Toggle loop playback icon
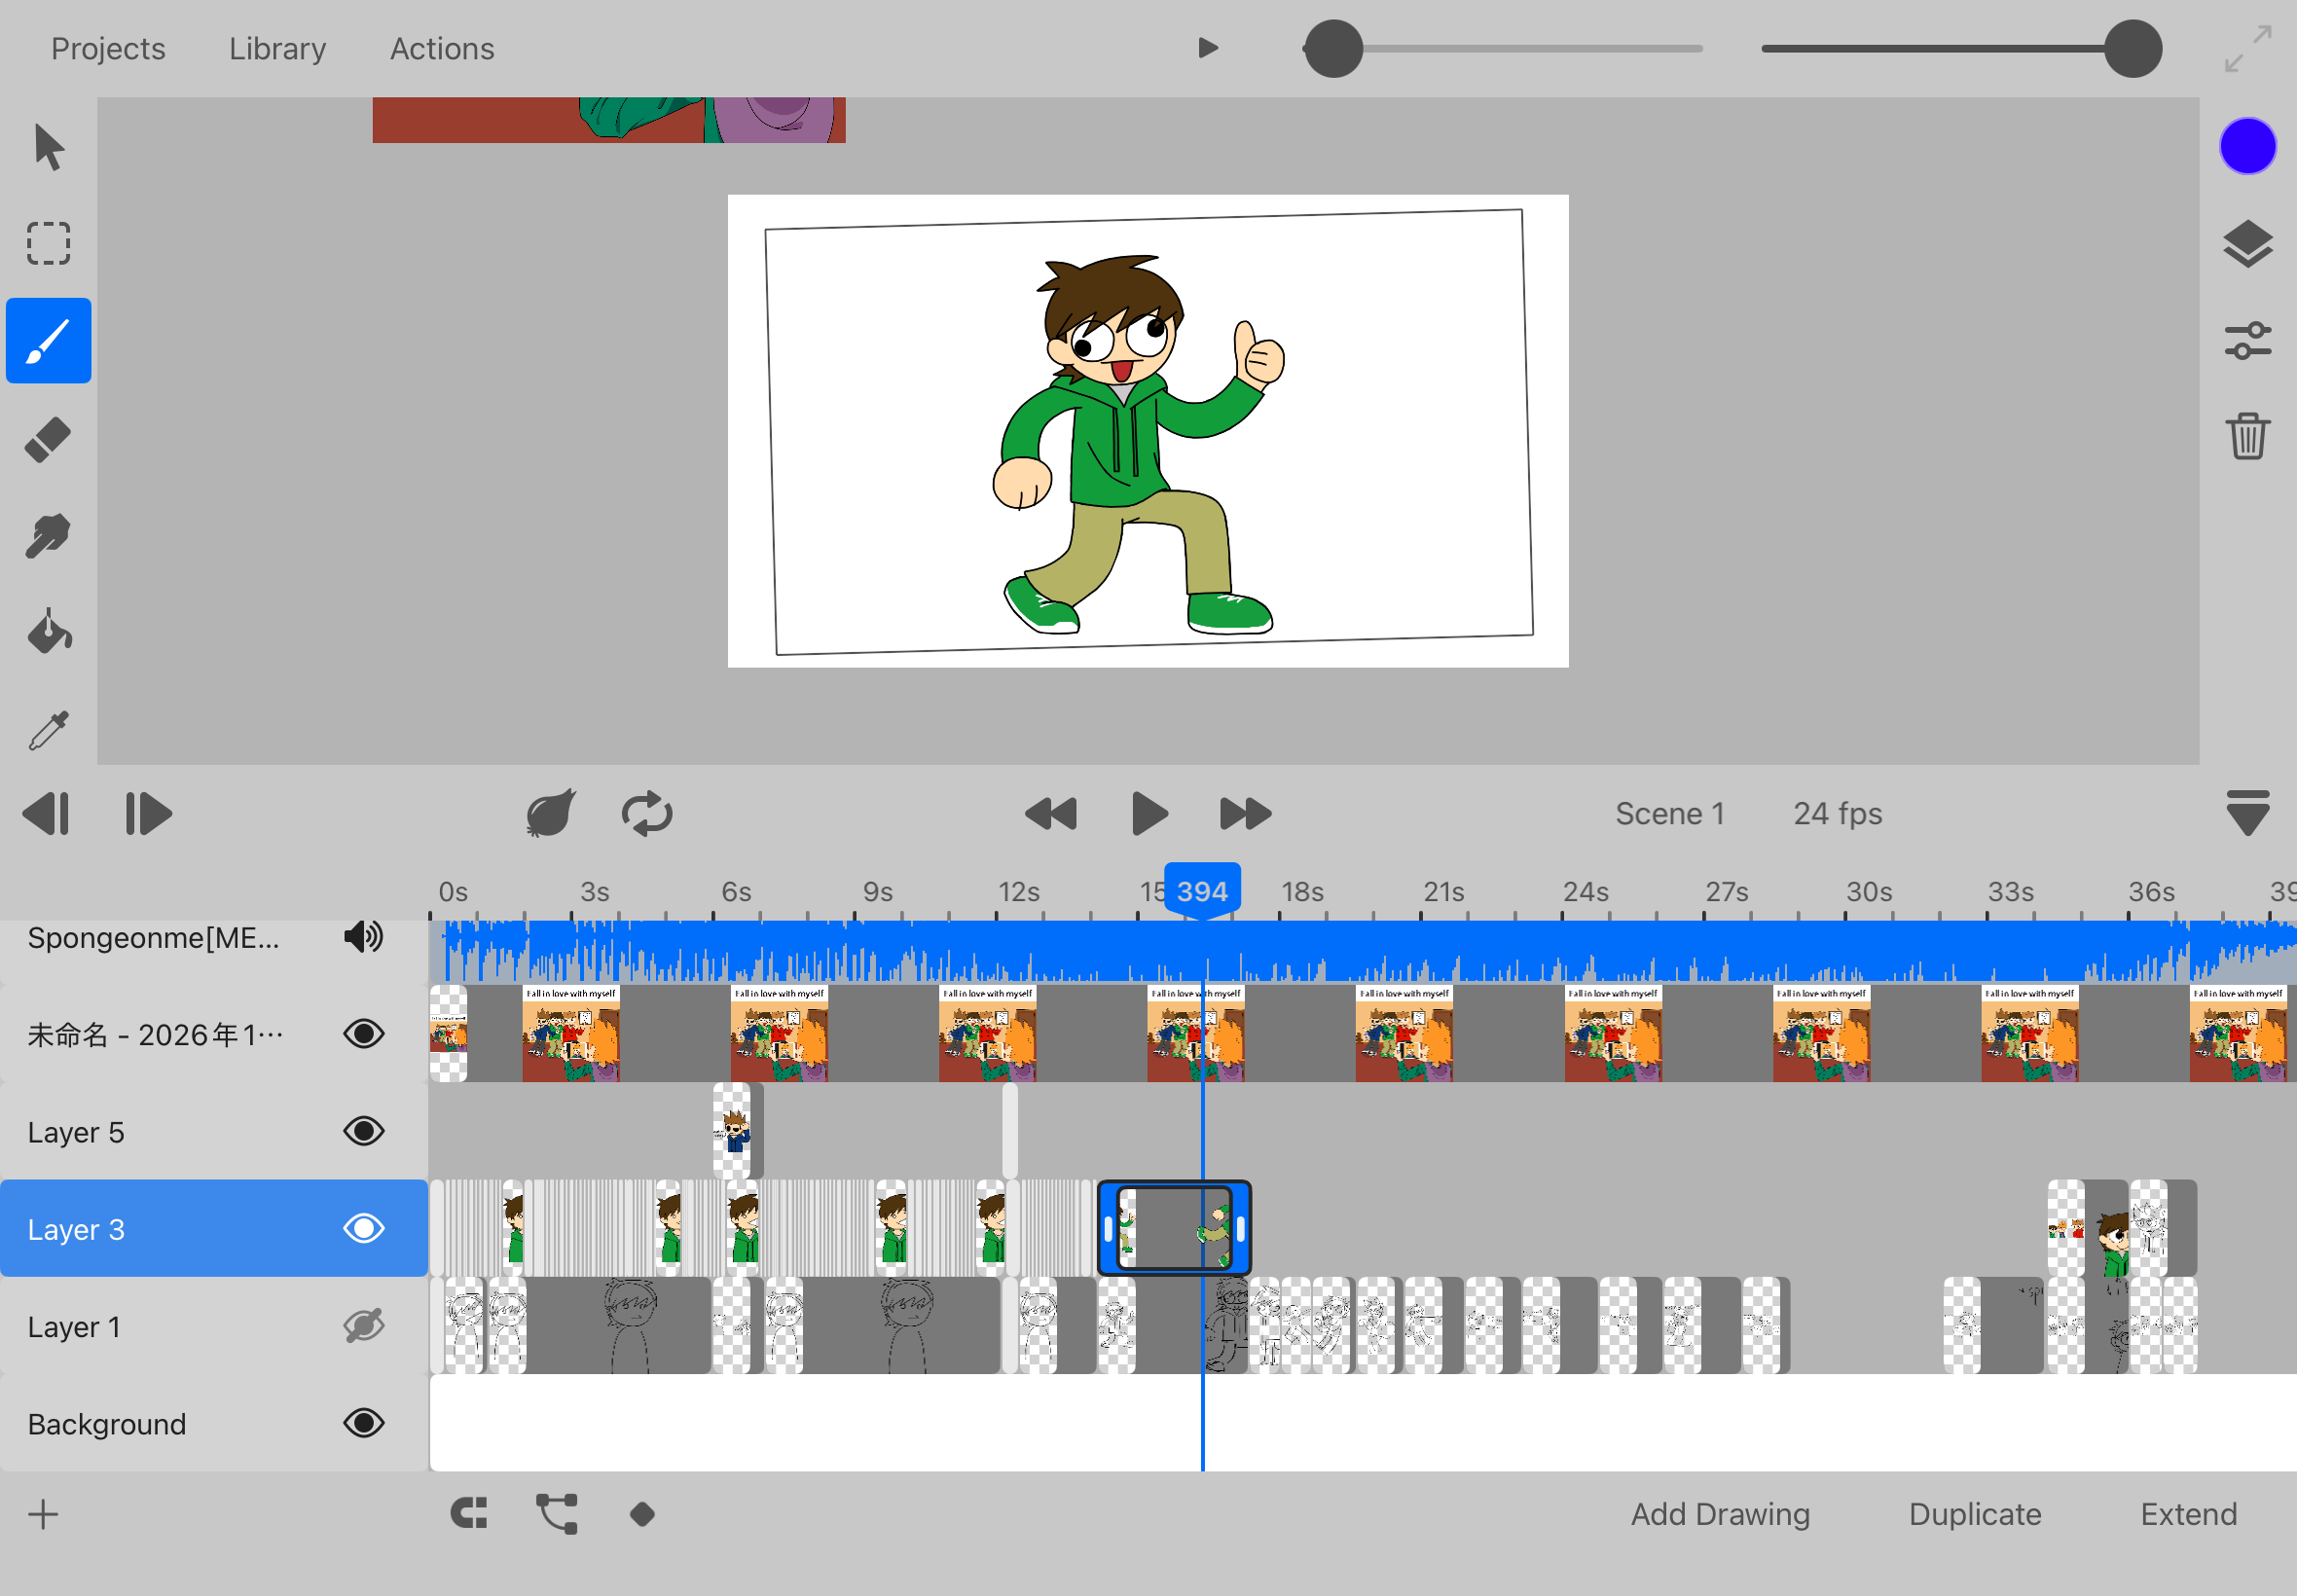Screen dimensions: 2297x1596 click(x=647, y=813)
